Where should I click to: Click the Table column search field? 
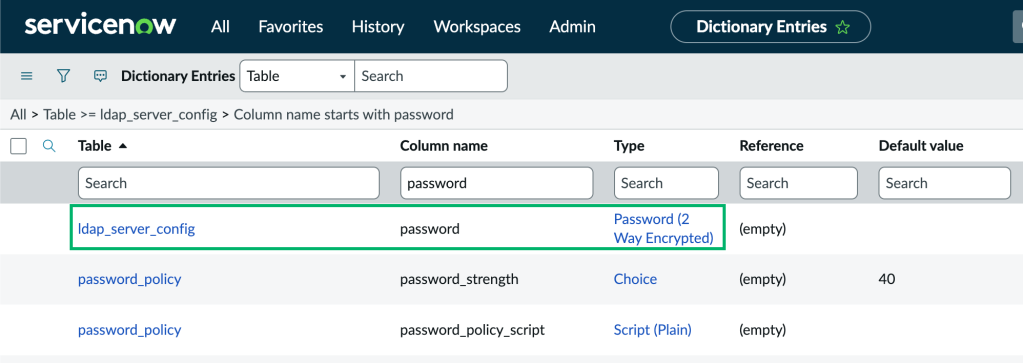(228, 183)
